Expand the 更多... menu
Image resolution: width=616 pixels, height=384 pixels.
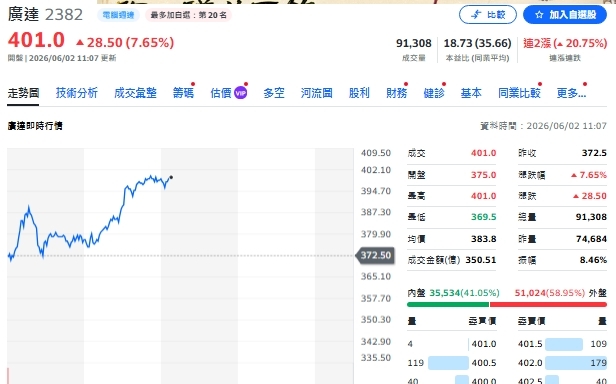571,93
